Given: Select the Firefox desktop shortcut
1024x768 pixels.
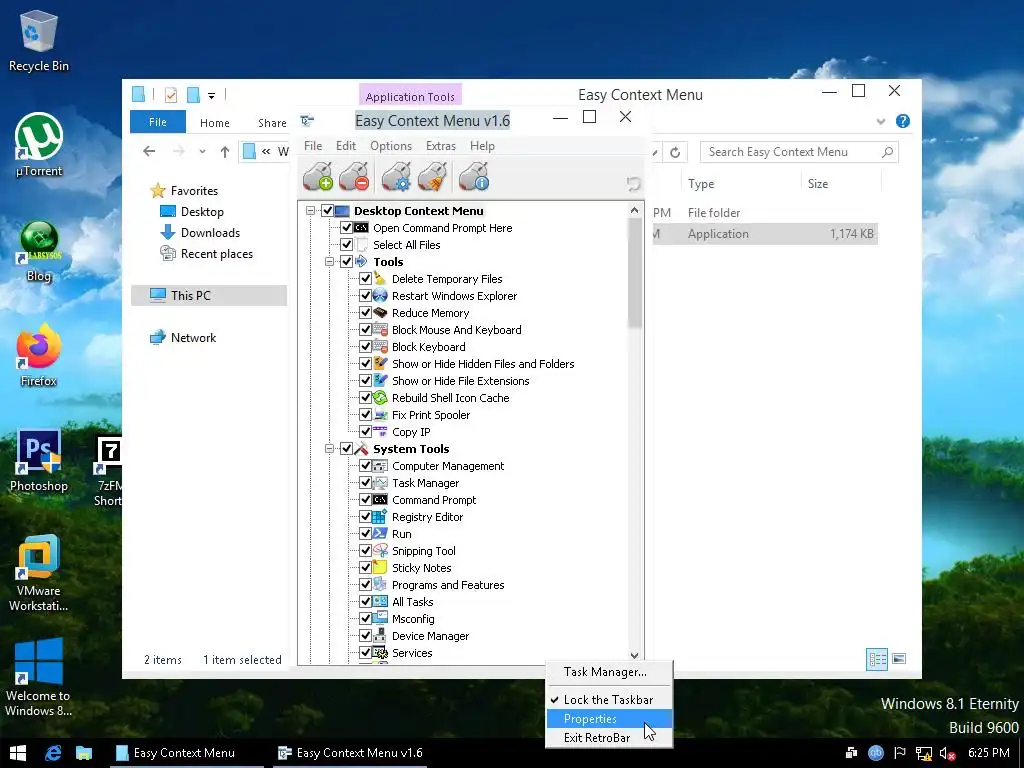Looking at the screenshot, I should pyautogui.click(x=39, y=355).
